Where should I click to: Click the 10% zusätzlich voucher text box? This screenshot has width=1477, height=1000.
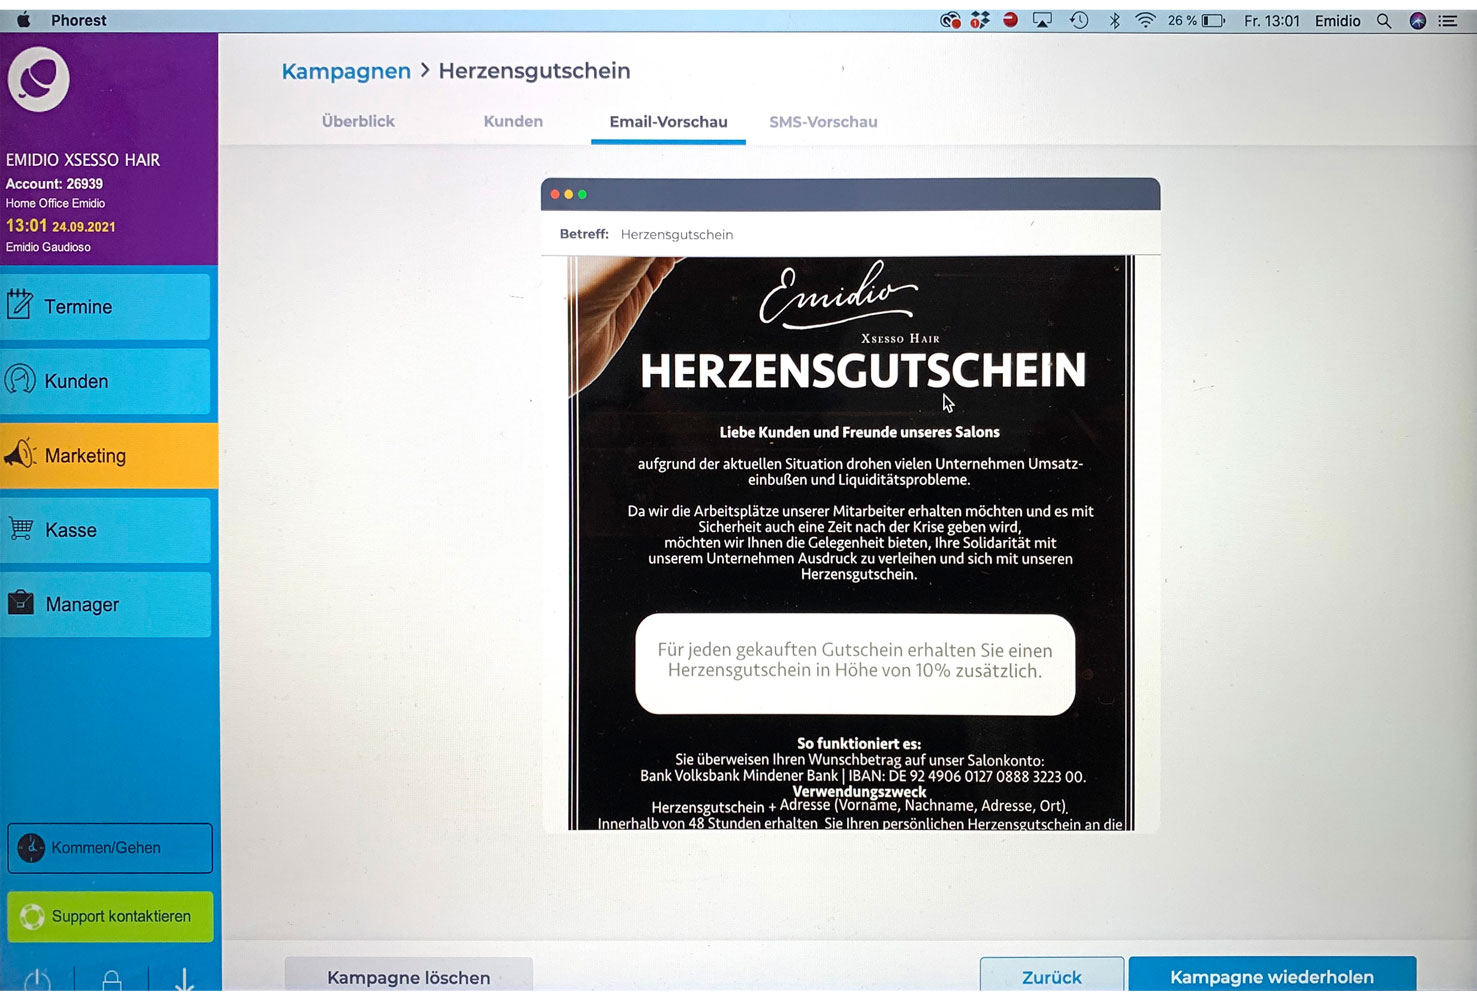tap(855, 664)
